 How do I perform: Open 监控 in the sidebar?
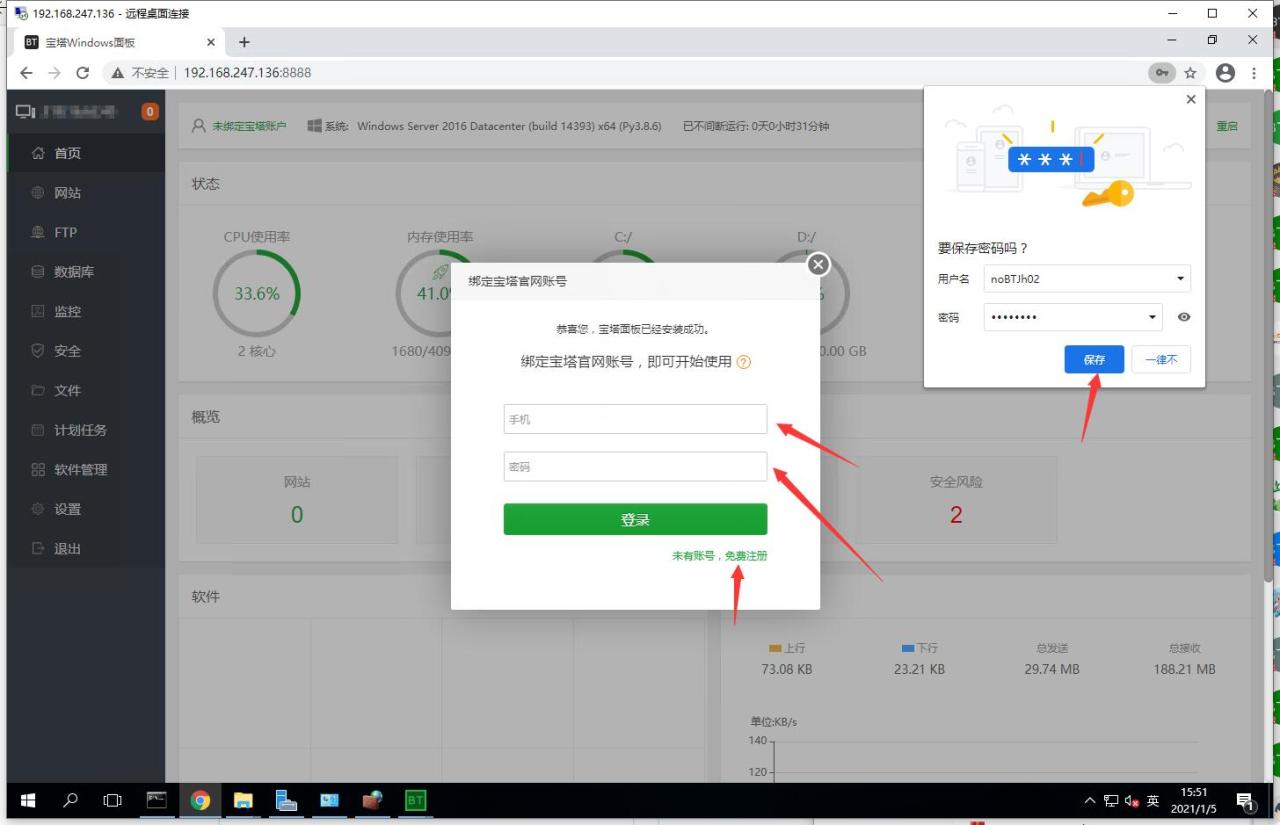point(85,311)
